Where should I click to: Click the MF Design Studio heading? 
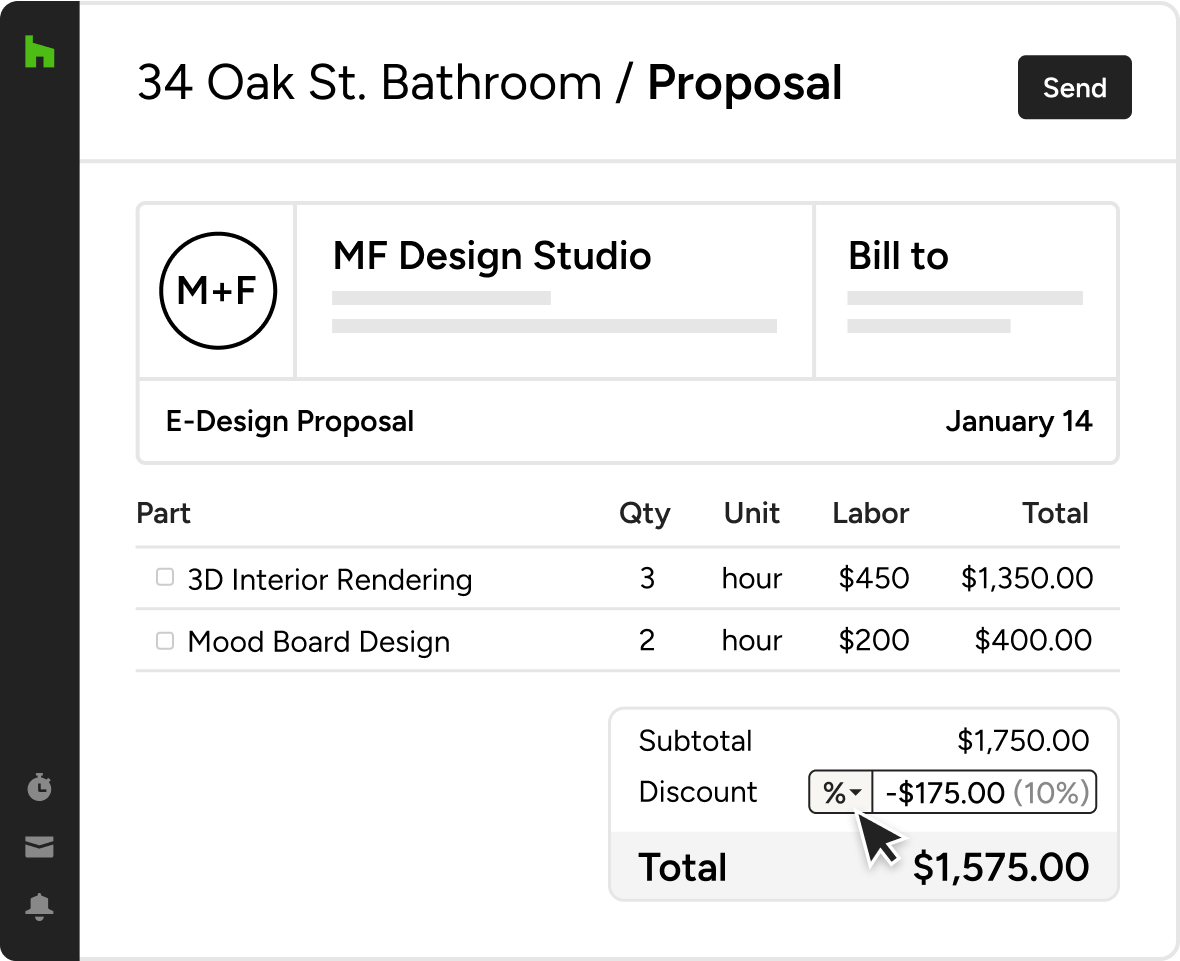[x=492, y=257]
